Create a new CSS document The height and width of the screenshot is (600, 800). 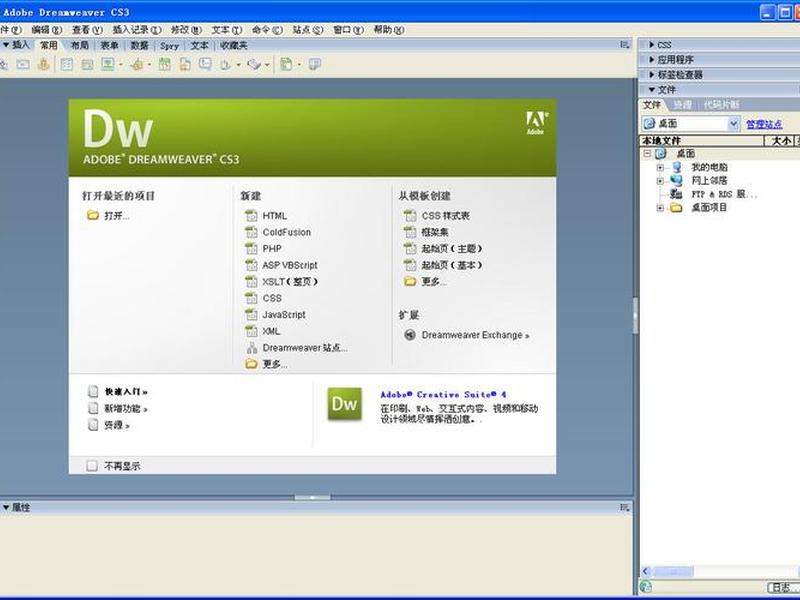pyautogui.click(x=263, y=298)
